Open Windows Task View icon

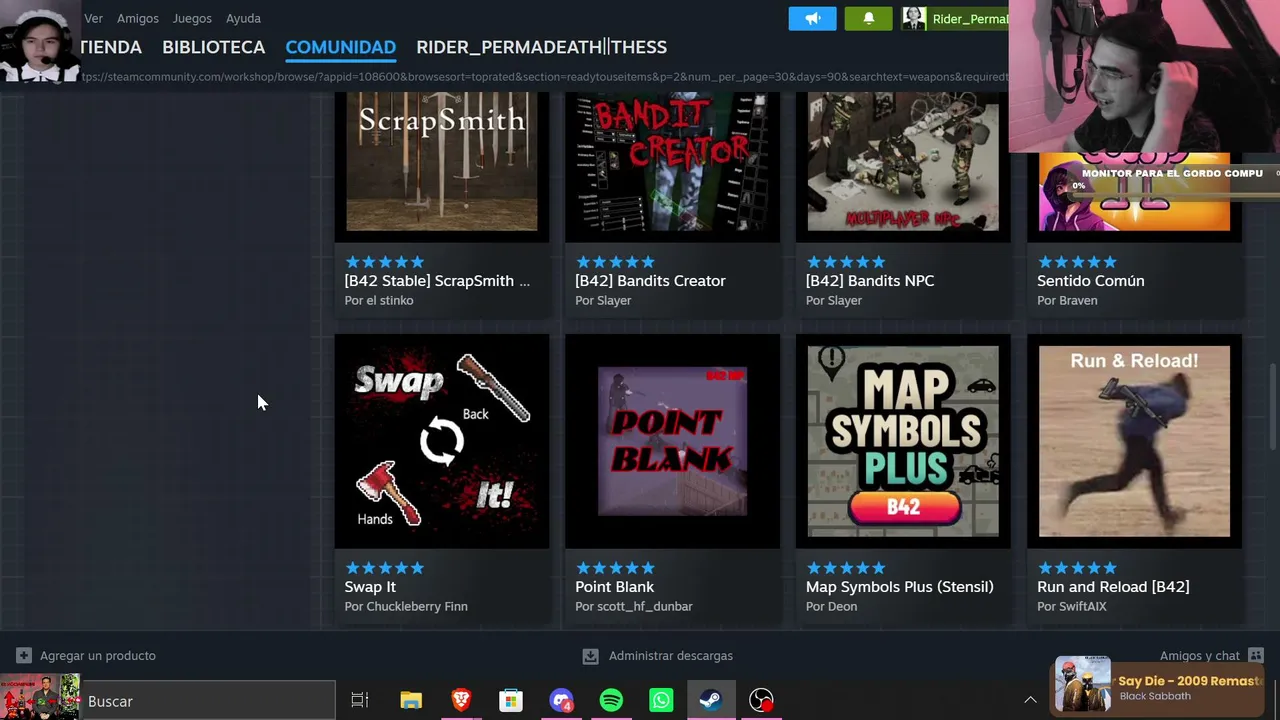point(360,701)
